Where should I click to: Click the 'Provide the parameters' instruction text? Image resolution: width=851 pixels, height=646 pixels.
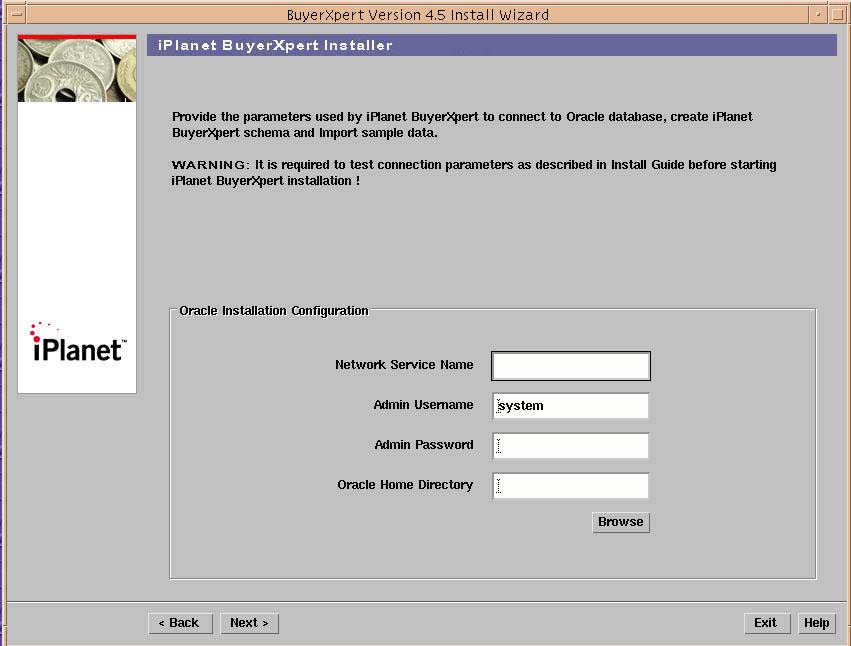462,125
